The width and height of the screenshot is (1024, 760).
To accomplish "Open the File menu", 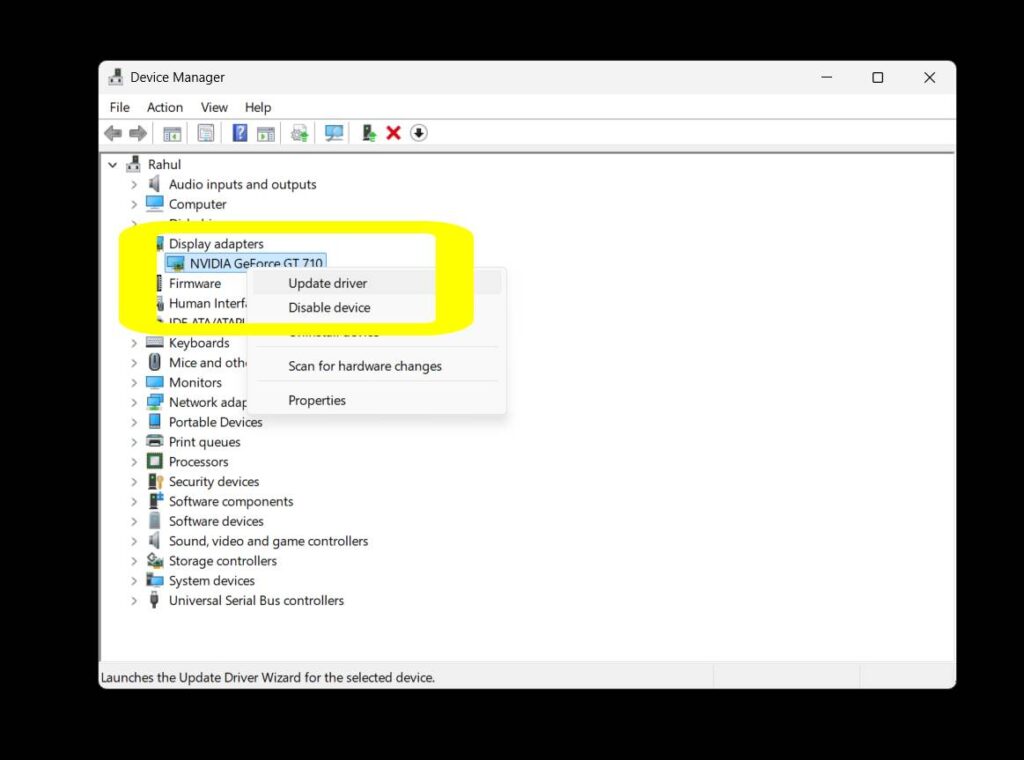I will tap(120, 107).
